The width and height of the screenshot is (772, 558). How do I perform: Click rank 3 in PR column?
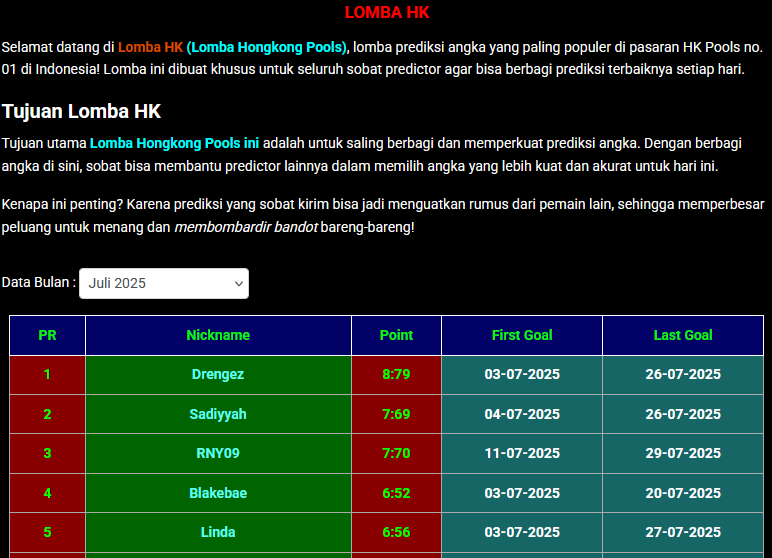[x=47, y=453]
